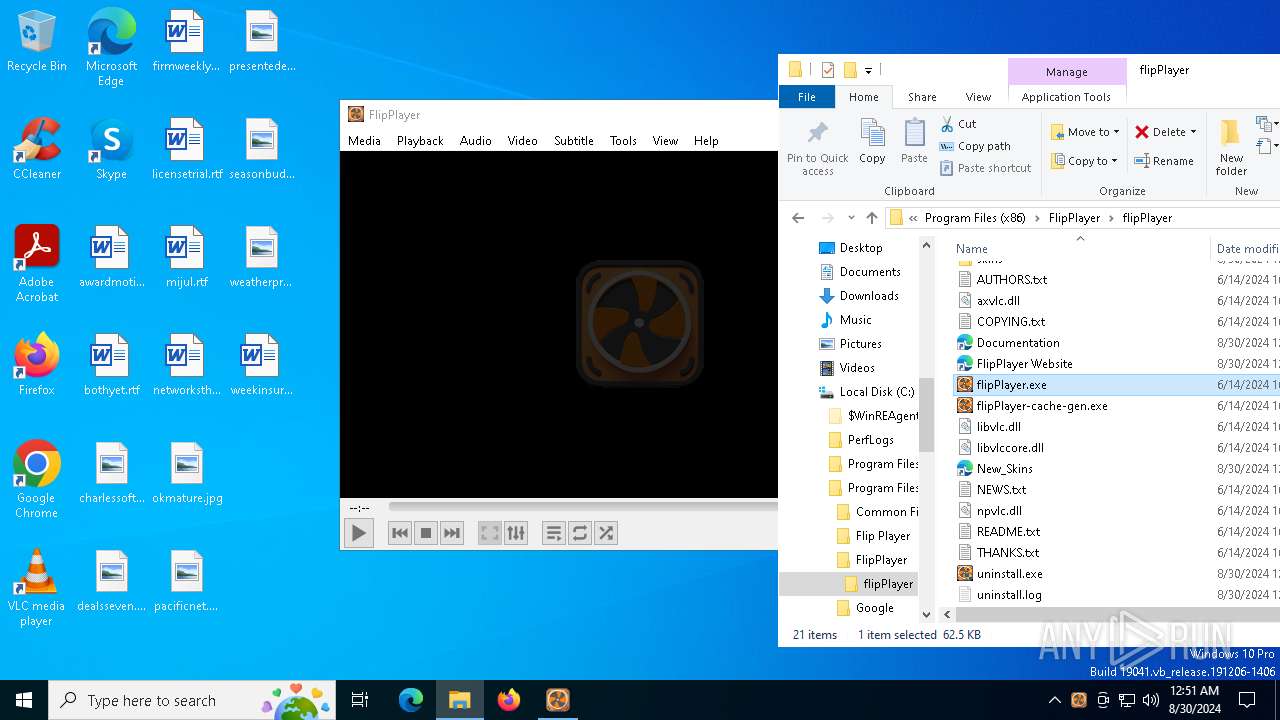1280x720 pixels.
Task: Open the Help menu in FlipPlayer
Action: (x=706, y=141)
